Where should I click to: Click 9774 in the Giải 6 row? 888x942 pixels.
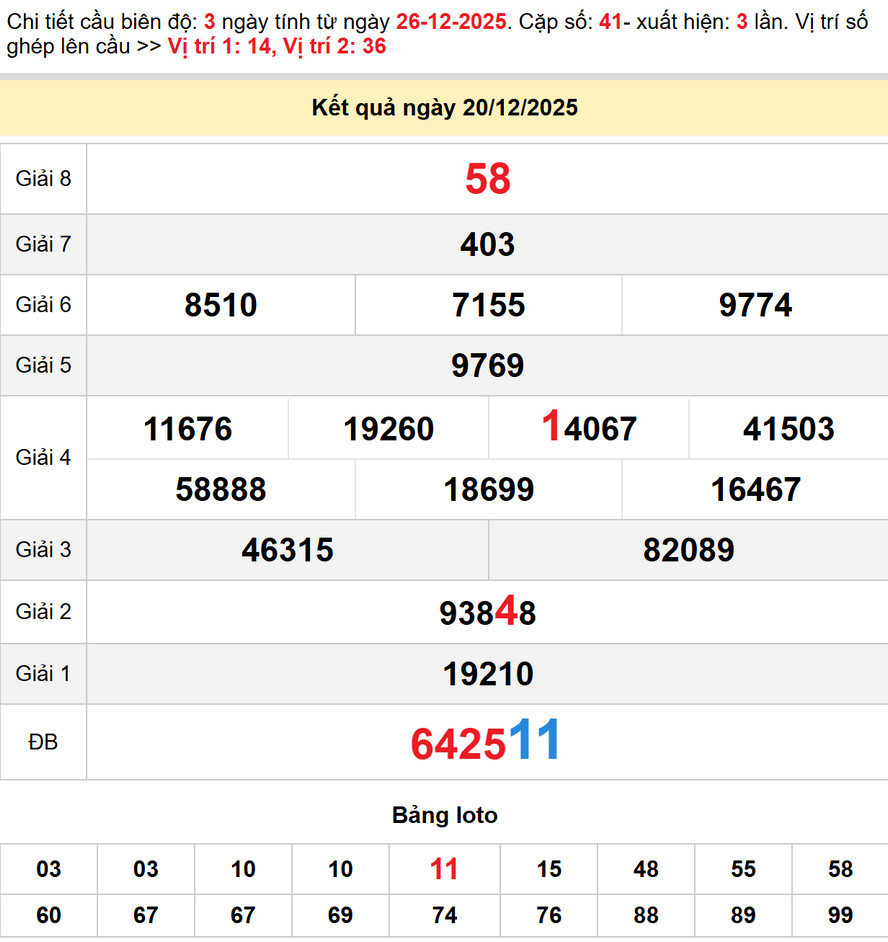pos(754,305)
